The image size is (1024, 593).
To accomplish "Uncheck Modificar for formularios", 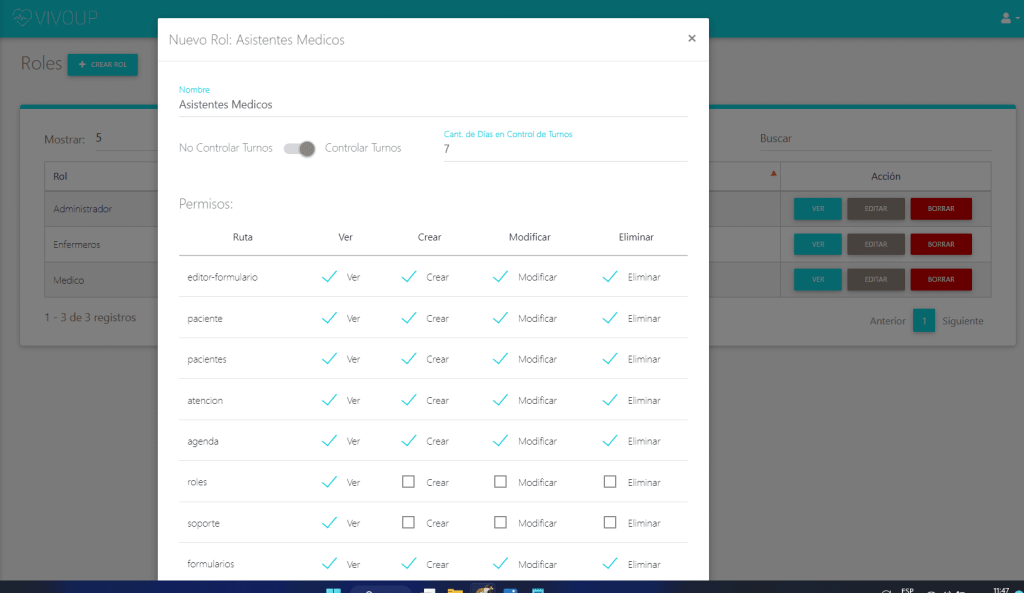I will [x=500, y=564].
